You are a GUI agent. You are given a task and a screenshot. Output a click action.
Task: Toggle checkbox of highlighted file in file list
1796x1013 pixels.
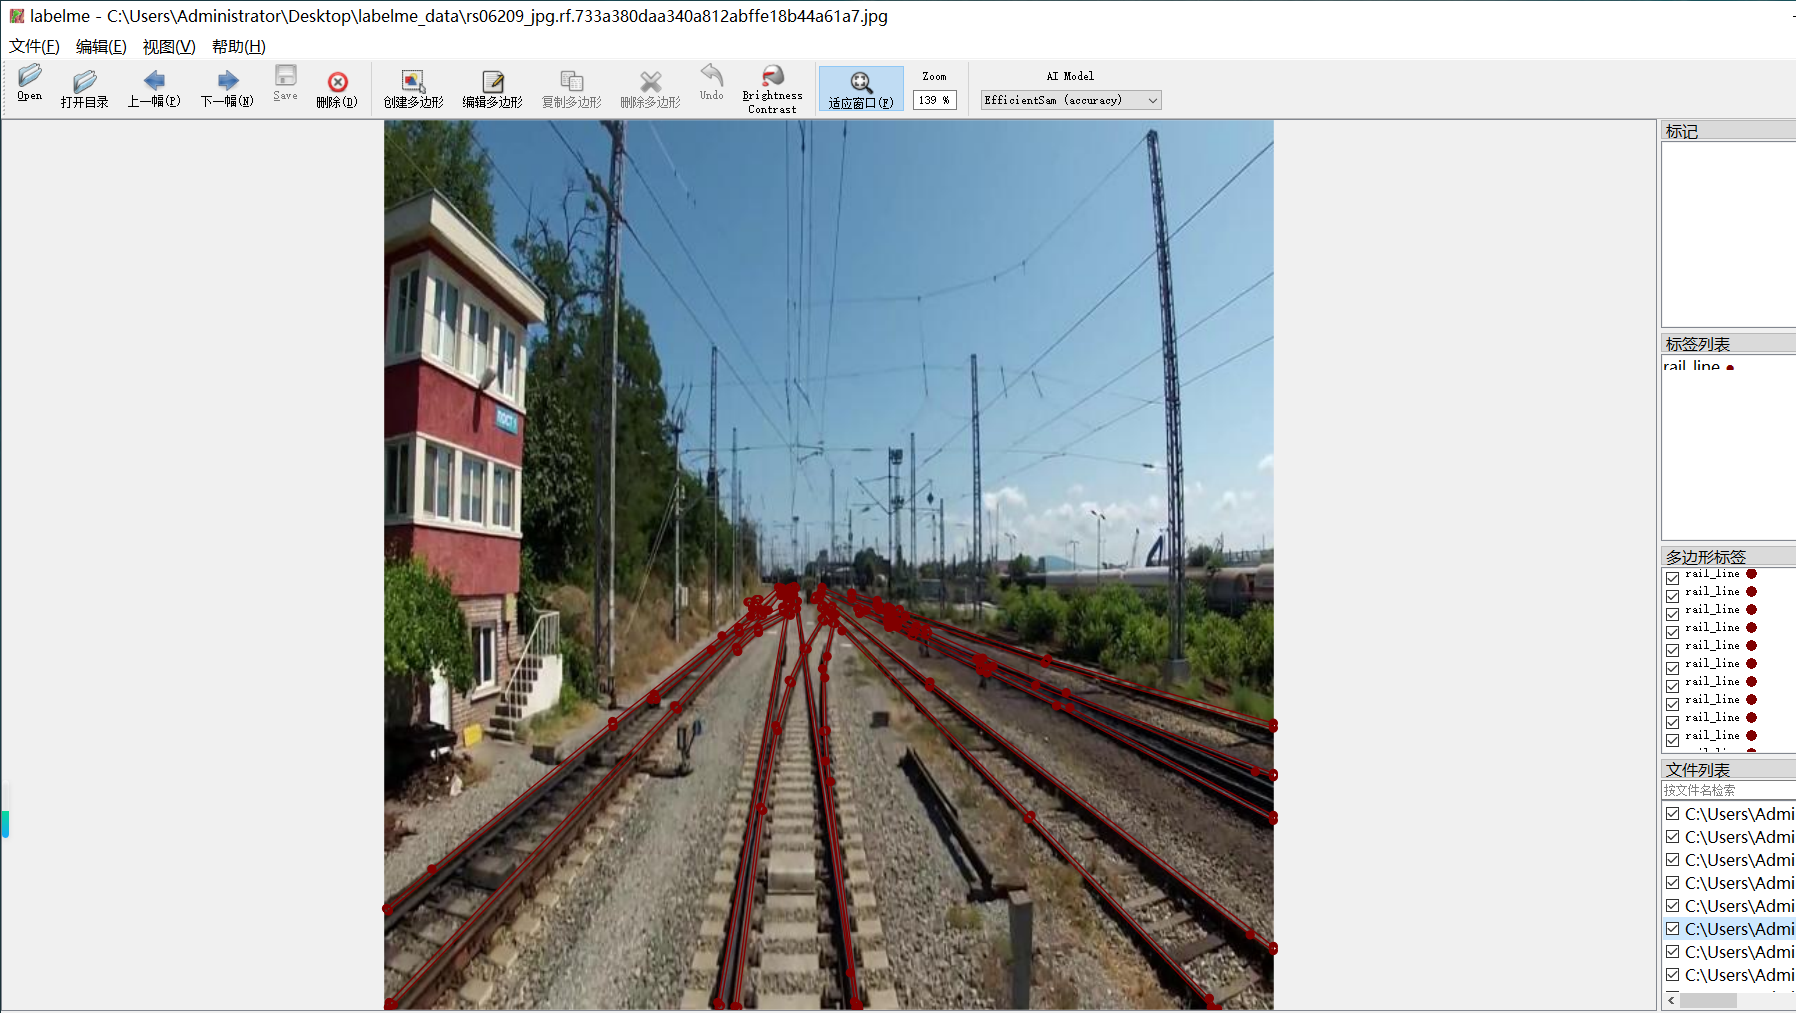1672,928
